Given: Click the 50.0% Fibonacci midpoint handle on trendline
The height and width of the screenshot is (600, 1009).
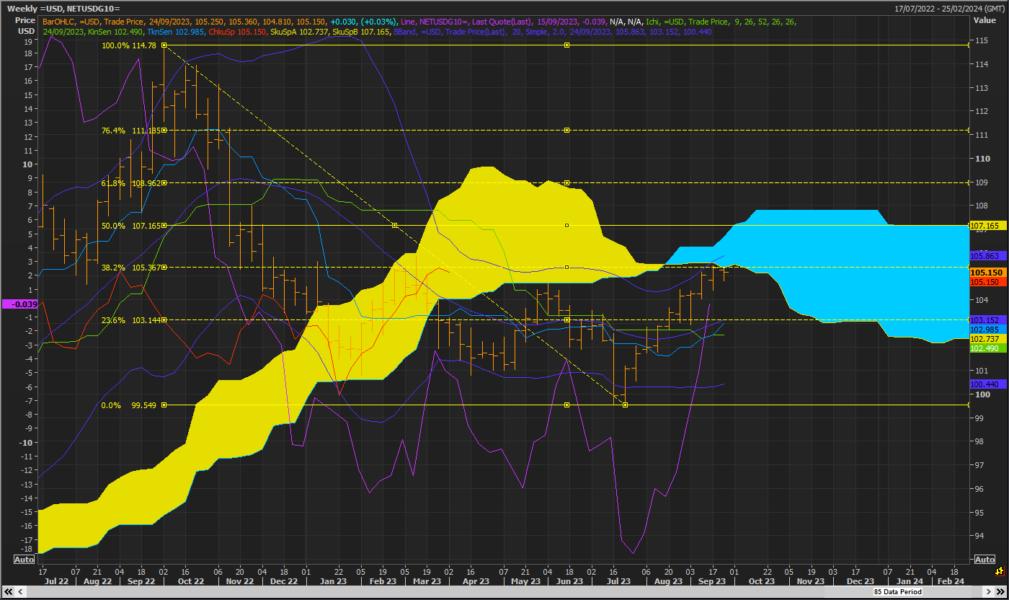Looking at the screenshot, I should [394, 225].
